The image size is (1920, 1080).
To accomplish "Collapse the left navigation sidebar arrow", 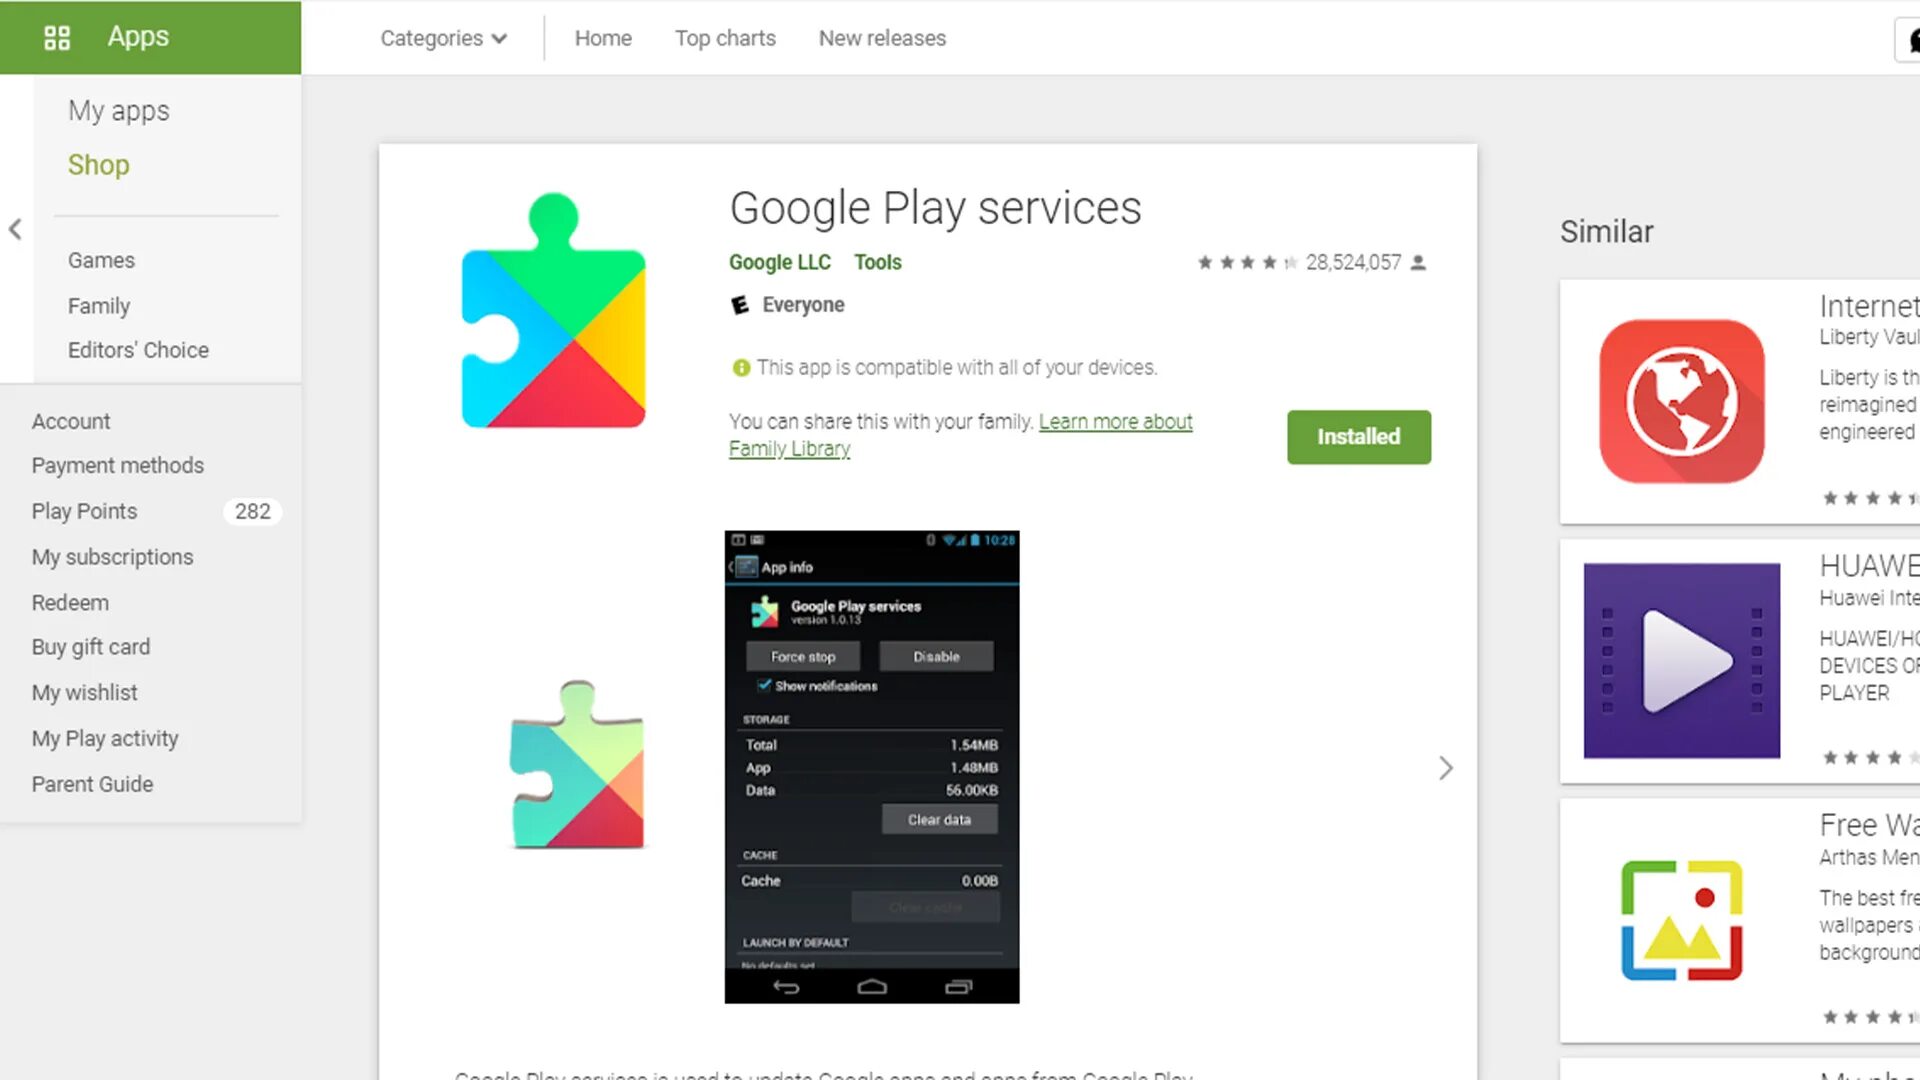I will click(16, 229).
